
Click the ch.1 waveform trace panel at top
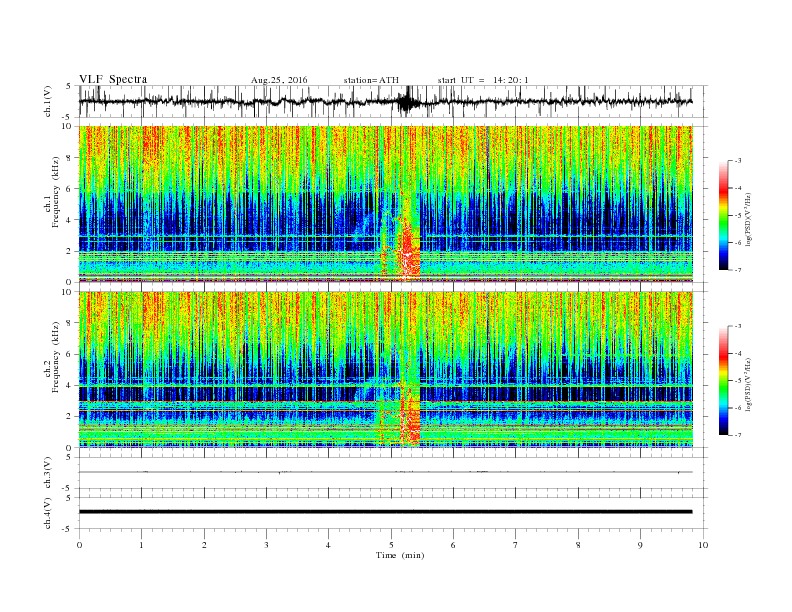click(x=393, y=101)
